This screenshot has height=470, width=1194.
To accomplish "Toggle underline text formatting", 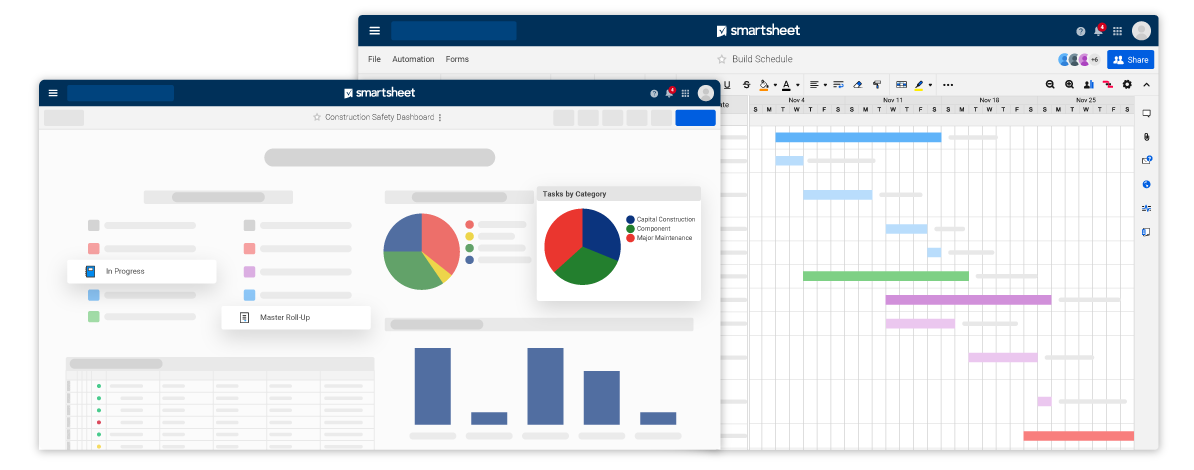I will [x=727, y=85].
